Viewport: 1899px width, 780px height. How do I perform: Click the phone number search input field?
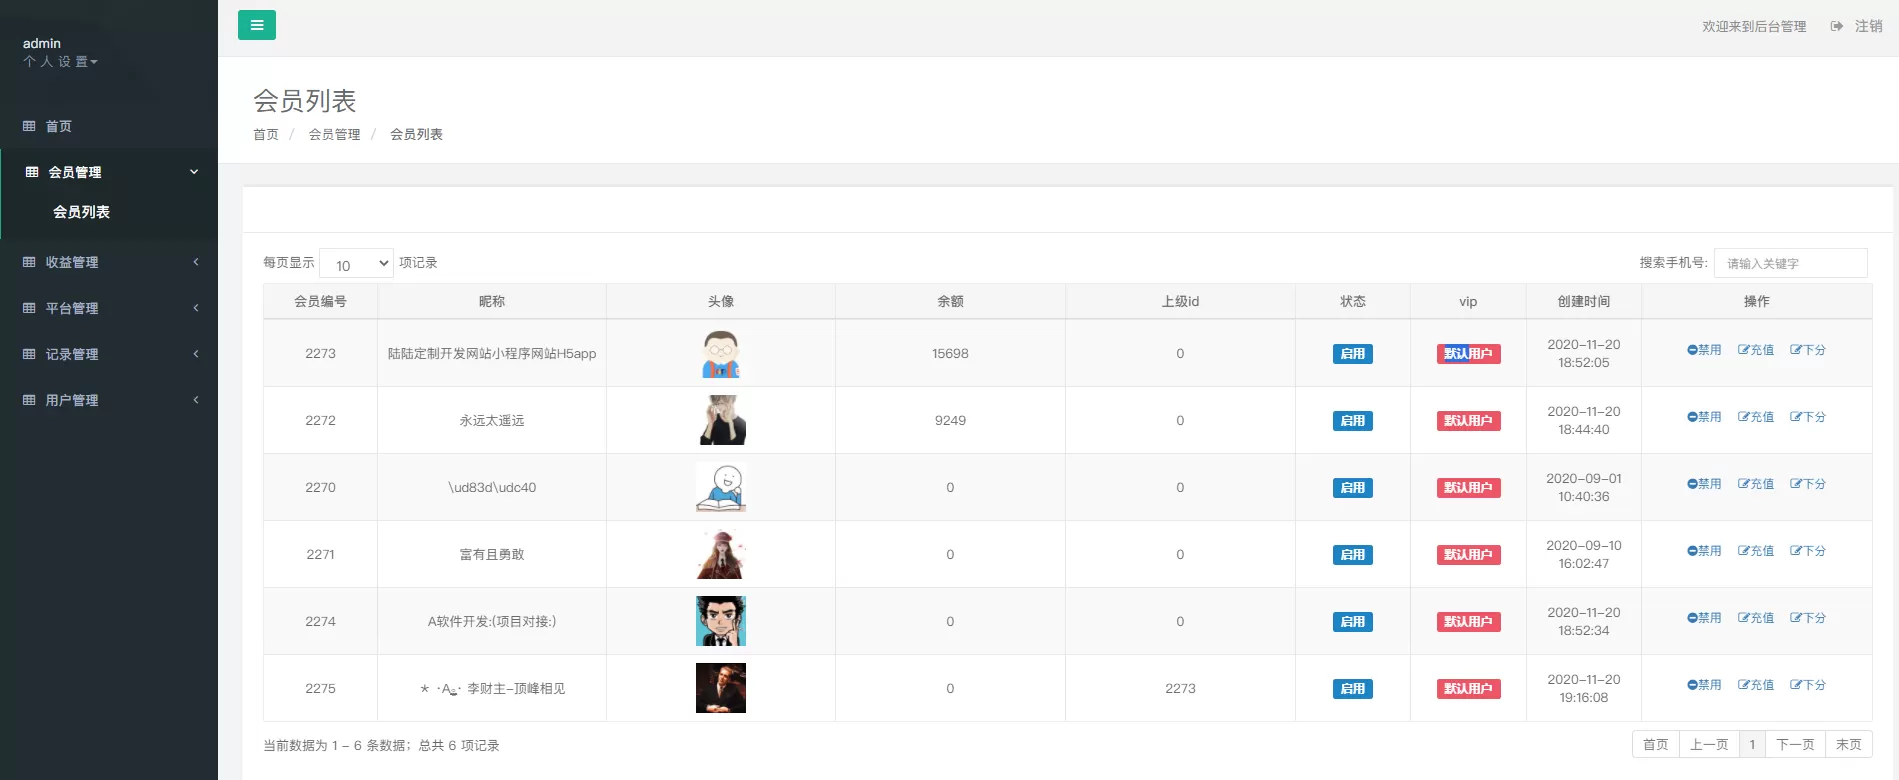(x=1790, y=264)
